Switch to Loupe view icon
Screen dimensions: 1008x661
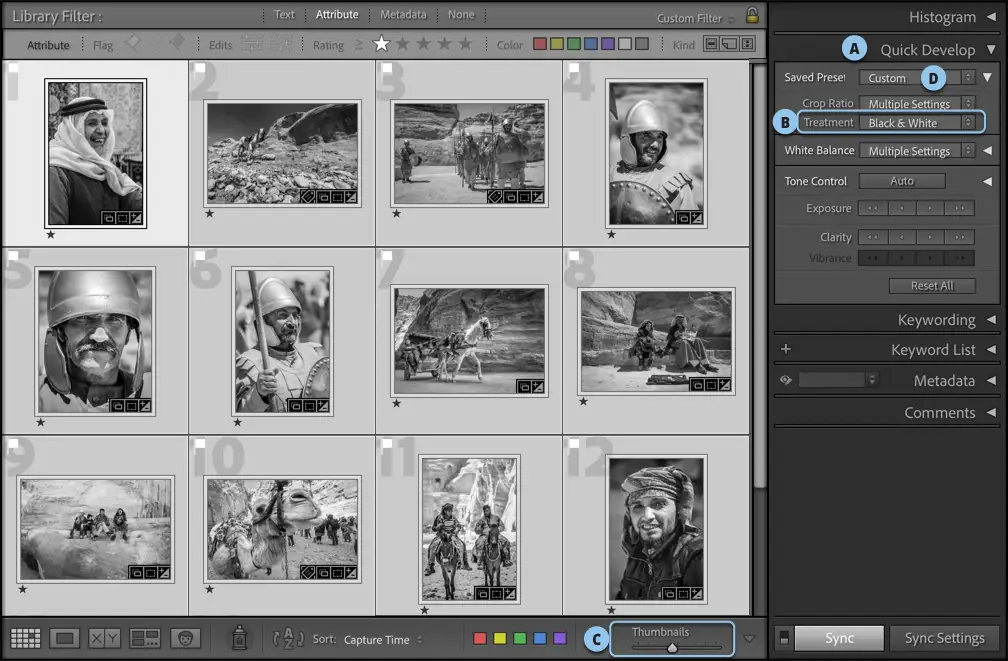65,638
